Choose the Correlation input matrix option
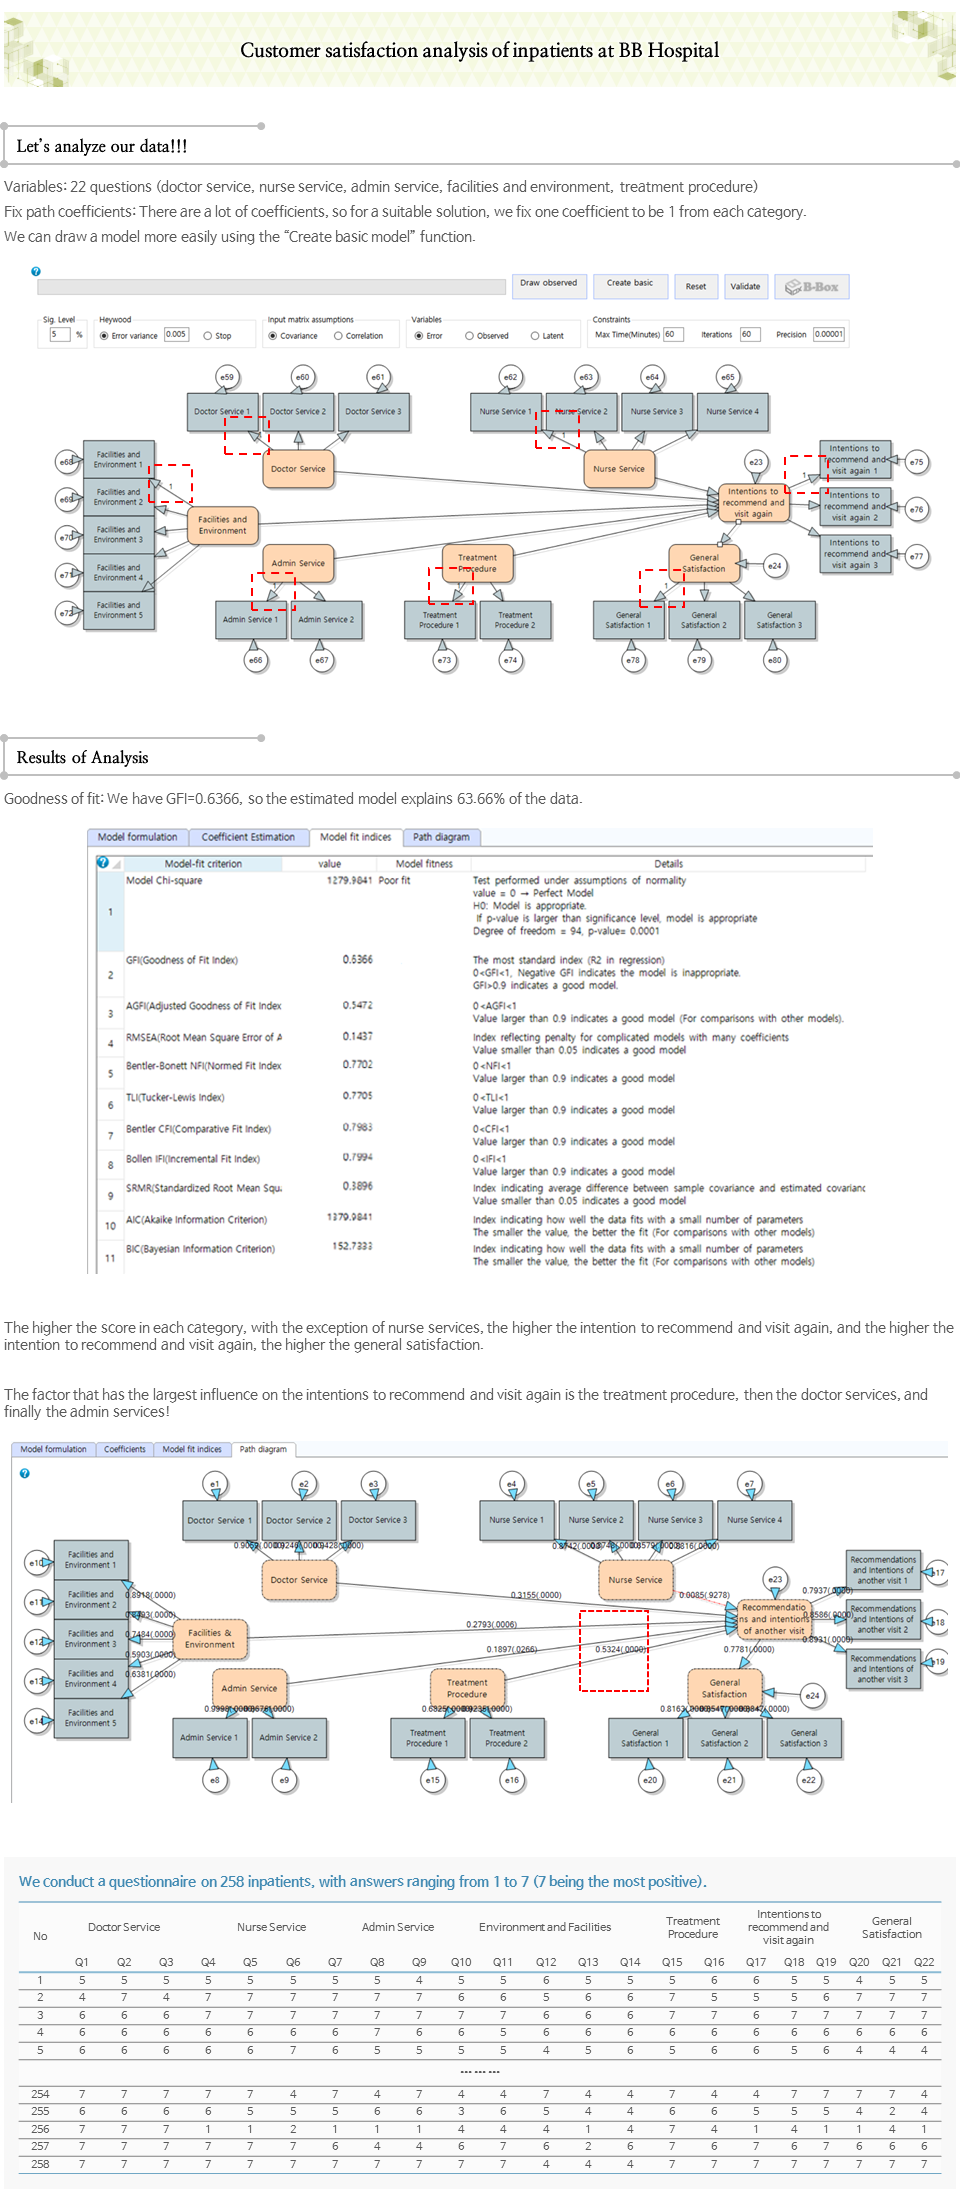 338,336
